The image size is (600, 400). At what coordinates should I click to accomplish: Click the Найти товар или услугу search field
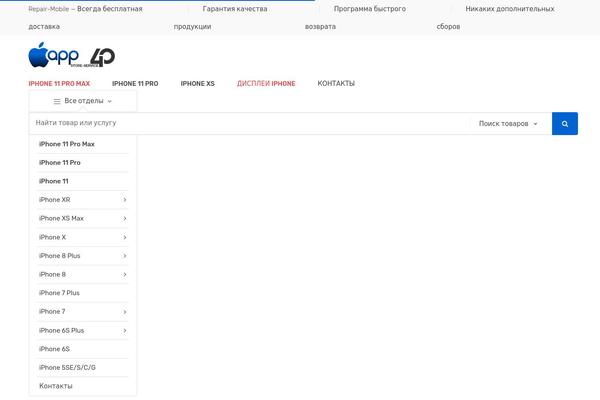249,123
